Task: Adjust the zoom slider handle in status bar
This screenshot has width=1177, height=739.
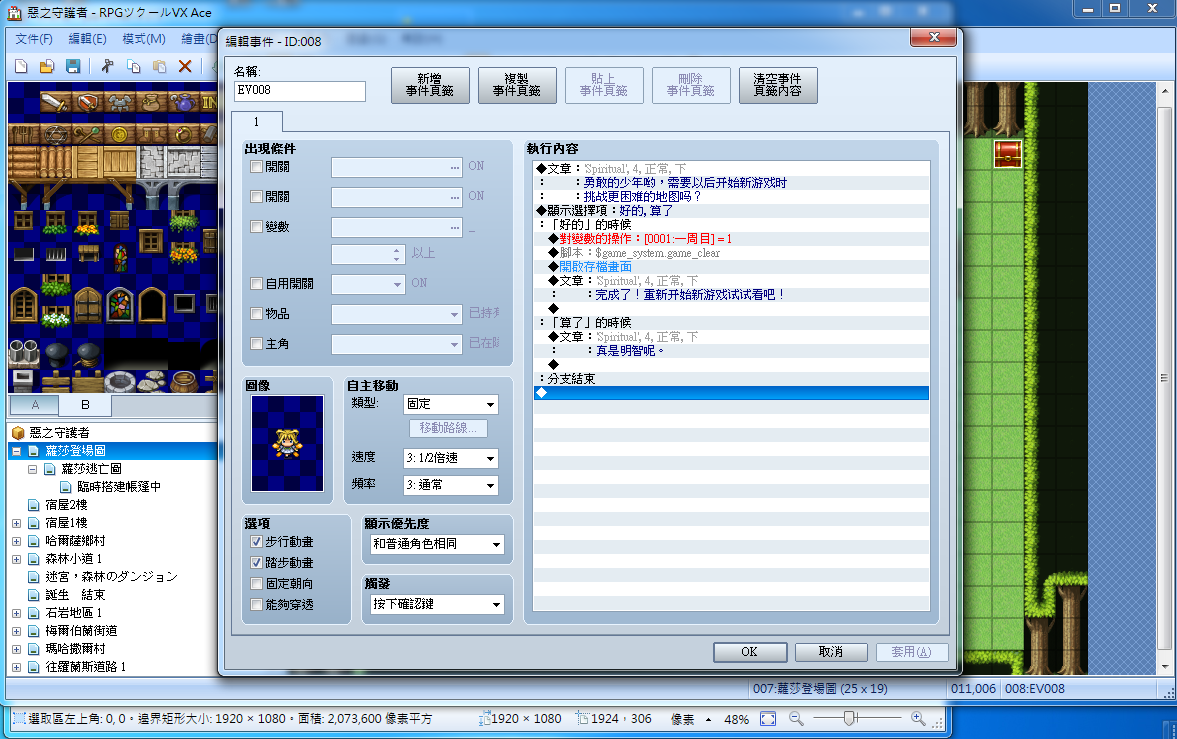Action: (x=849, y=719)
